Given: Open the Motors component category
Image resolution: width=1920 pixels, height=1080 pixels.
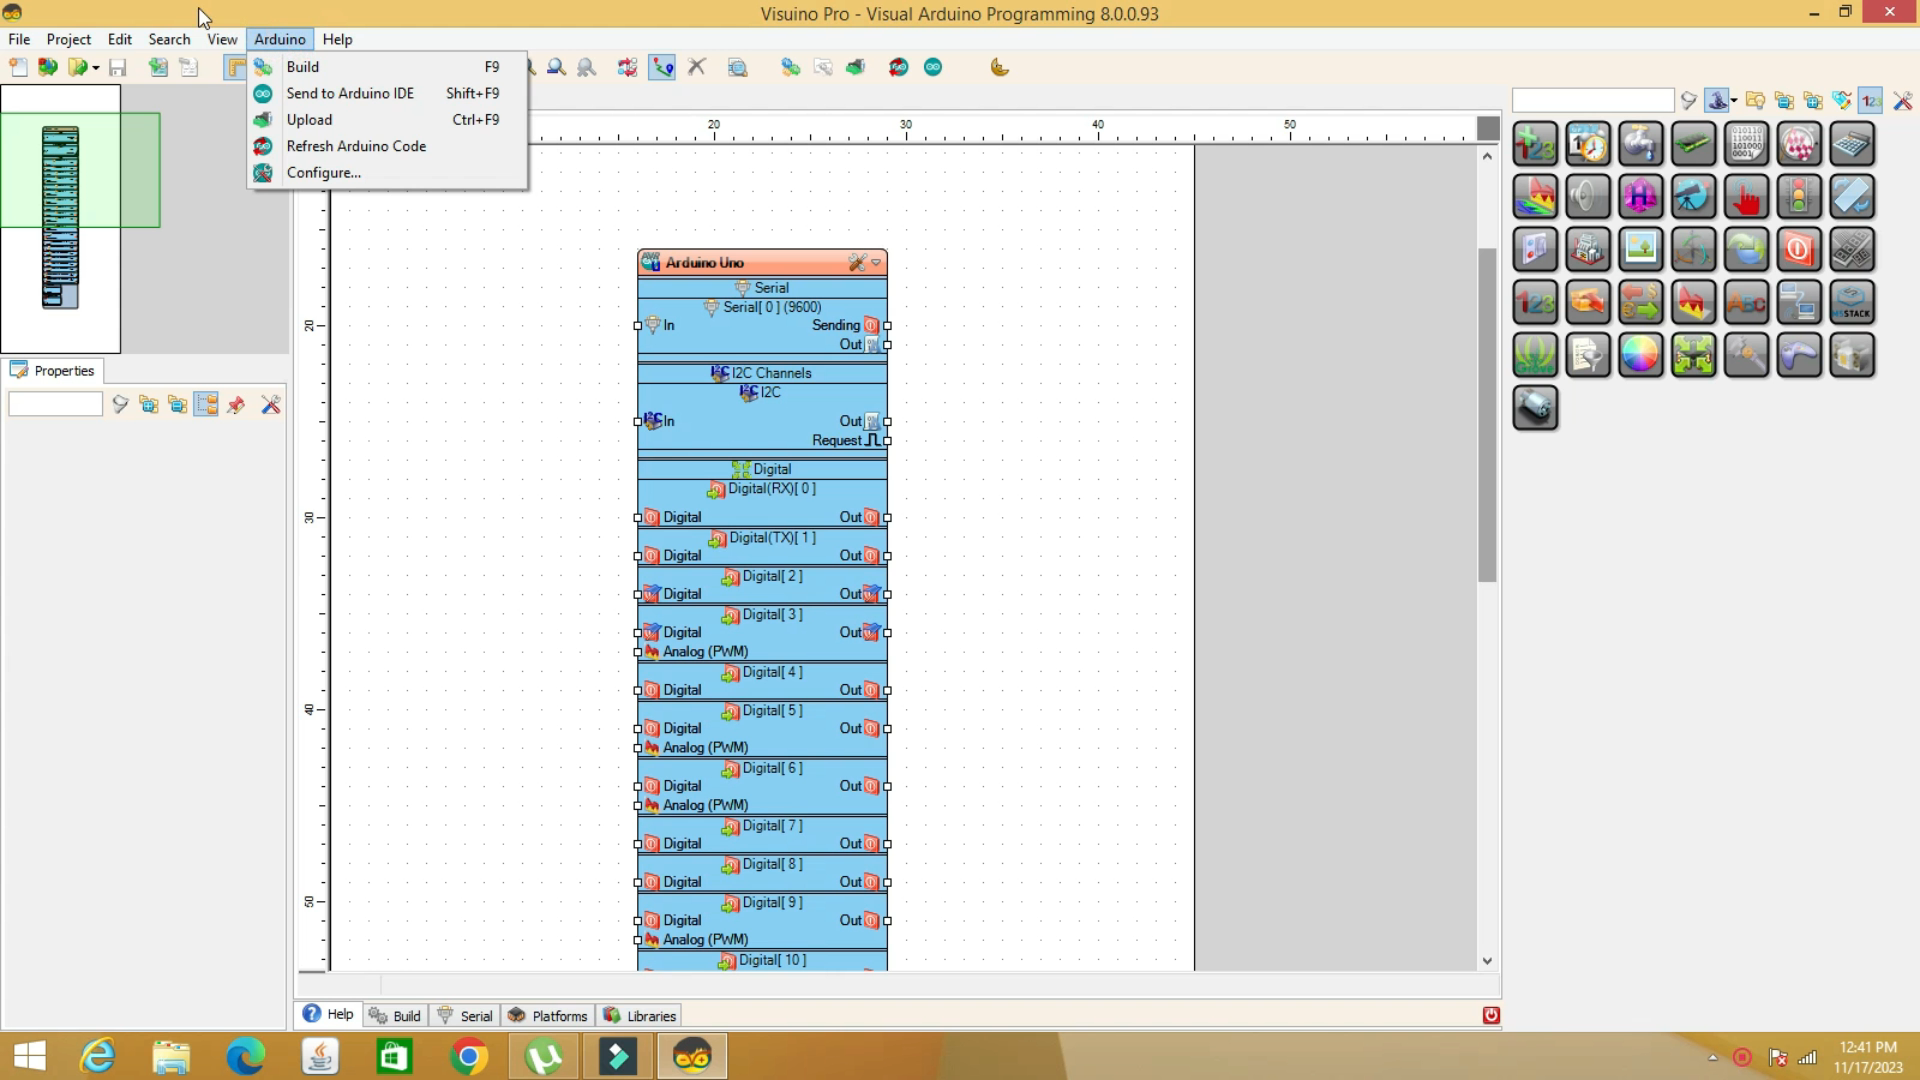Looking at the screenshot, I should pyautogui.click(x=1535, y=408).
